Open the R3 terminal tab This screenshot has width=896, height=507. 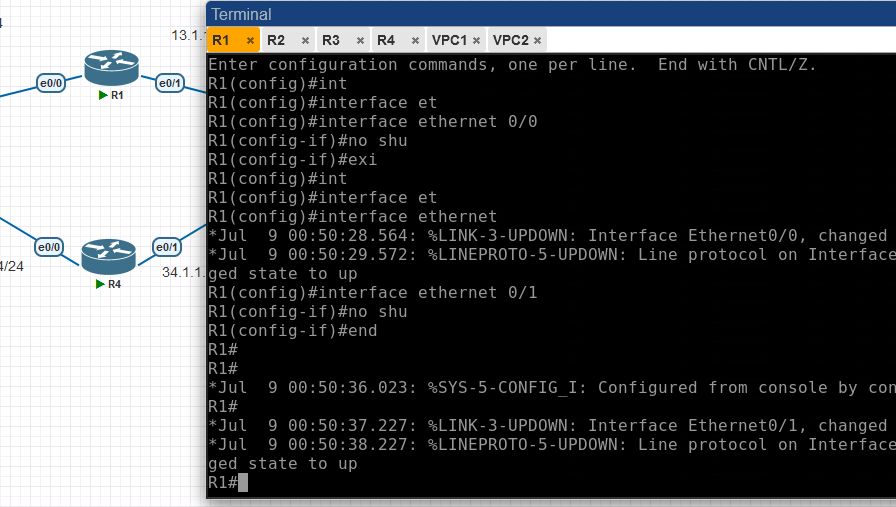click(331, 40)
